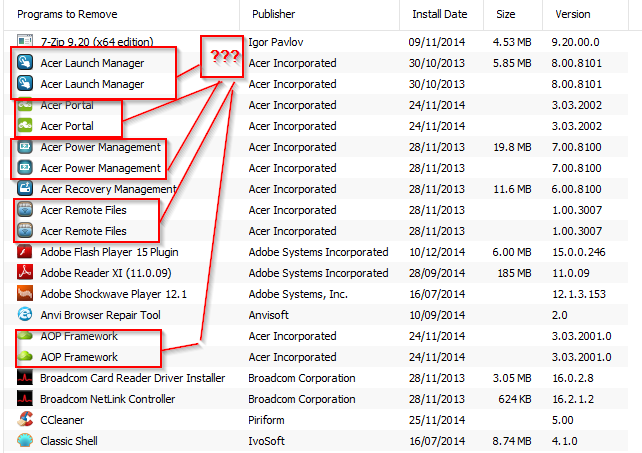Click icon of Acer Launch Manager 5.85 MB row
Viewport: 642px width, 453px height.
click(25, 63)
